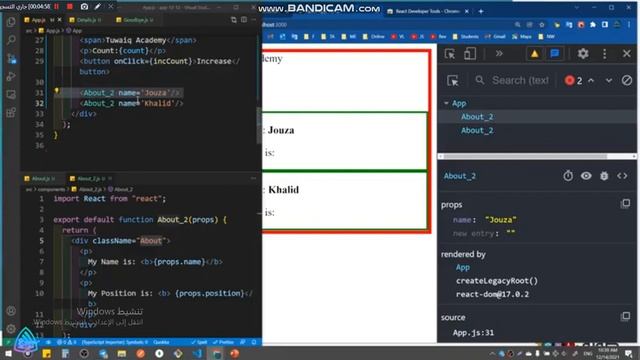Select React component picker tool
The image size is (640, 360).
coord(452,80)
